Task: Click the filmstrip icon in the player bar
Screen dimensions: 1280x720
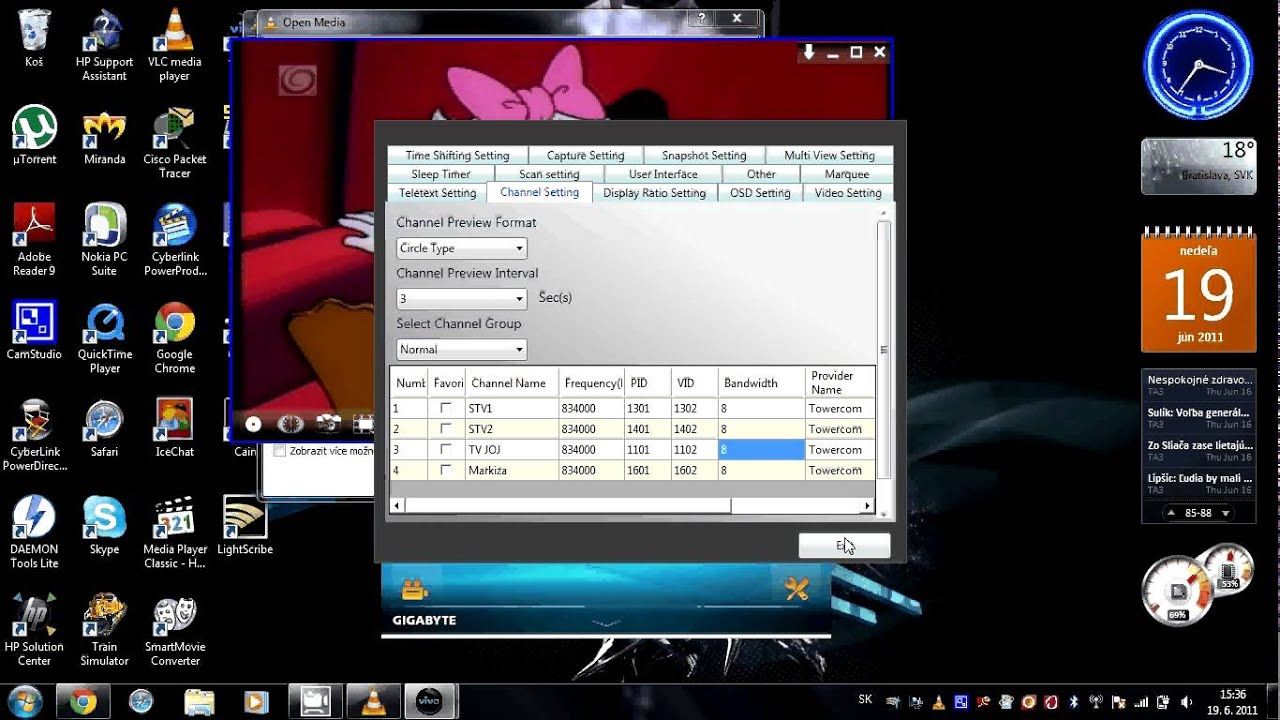Action: click(362, 424)
